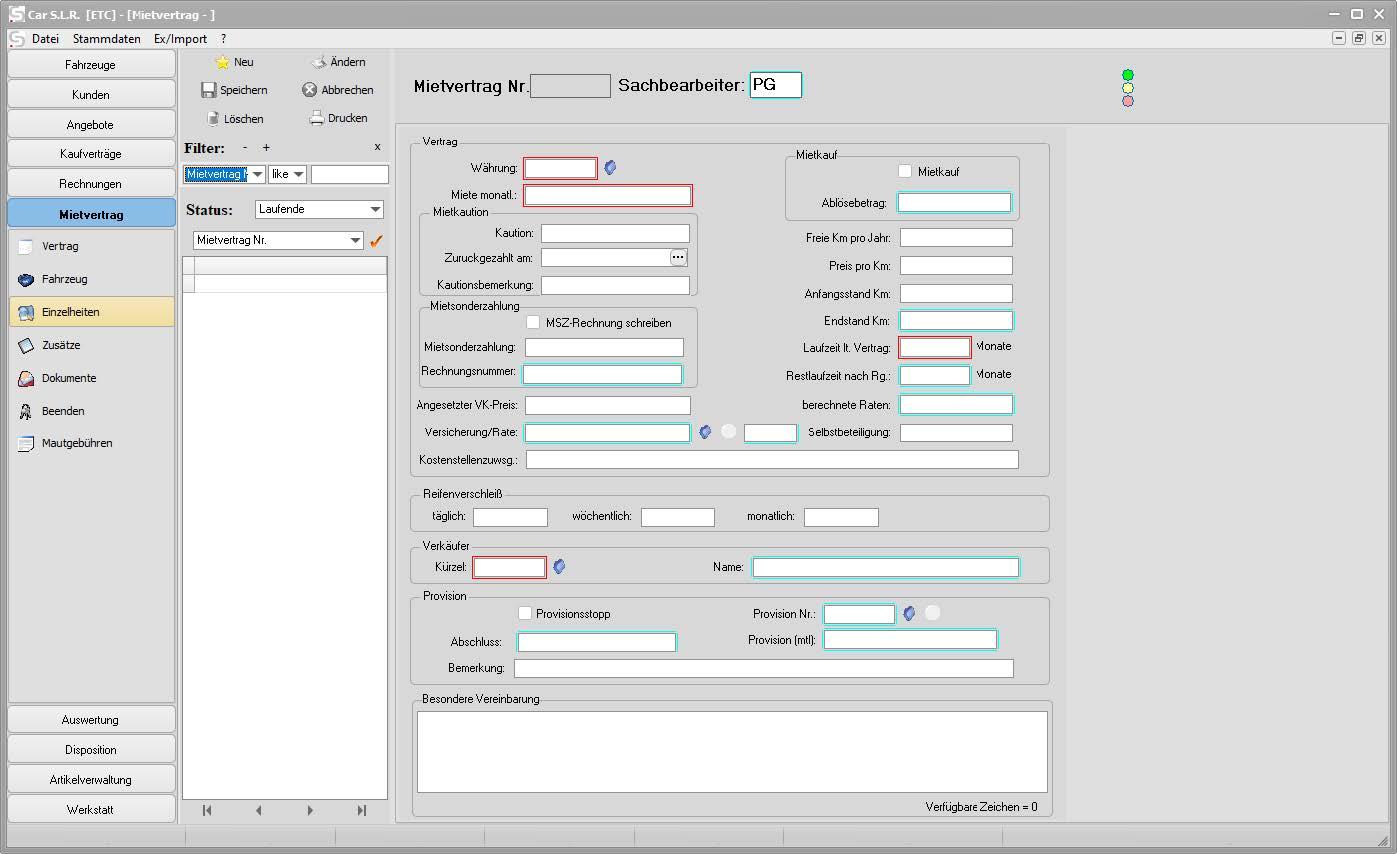Open the Stammdaten menu
The width and height of the screenshot is (1397, 854).
tap(106, 39)
